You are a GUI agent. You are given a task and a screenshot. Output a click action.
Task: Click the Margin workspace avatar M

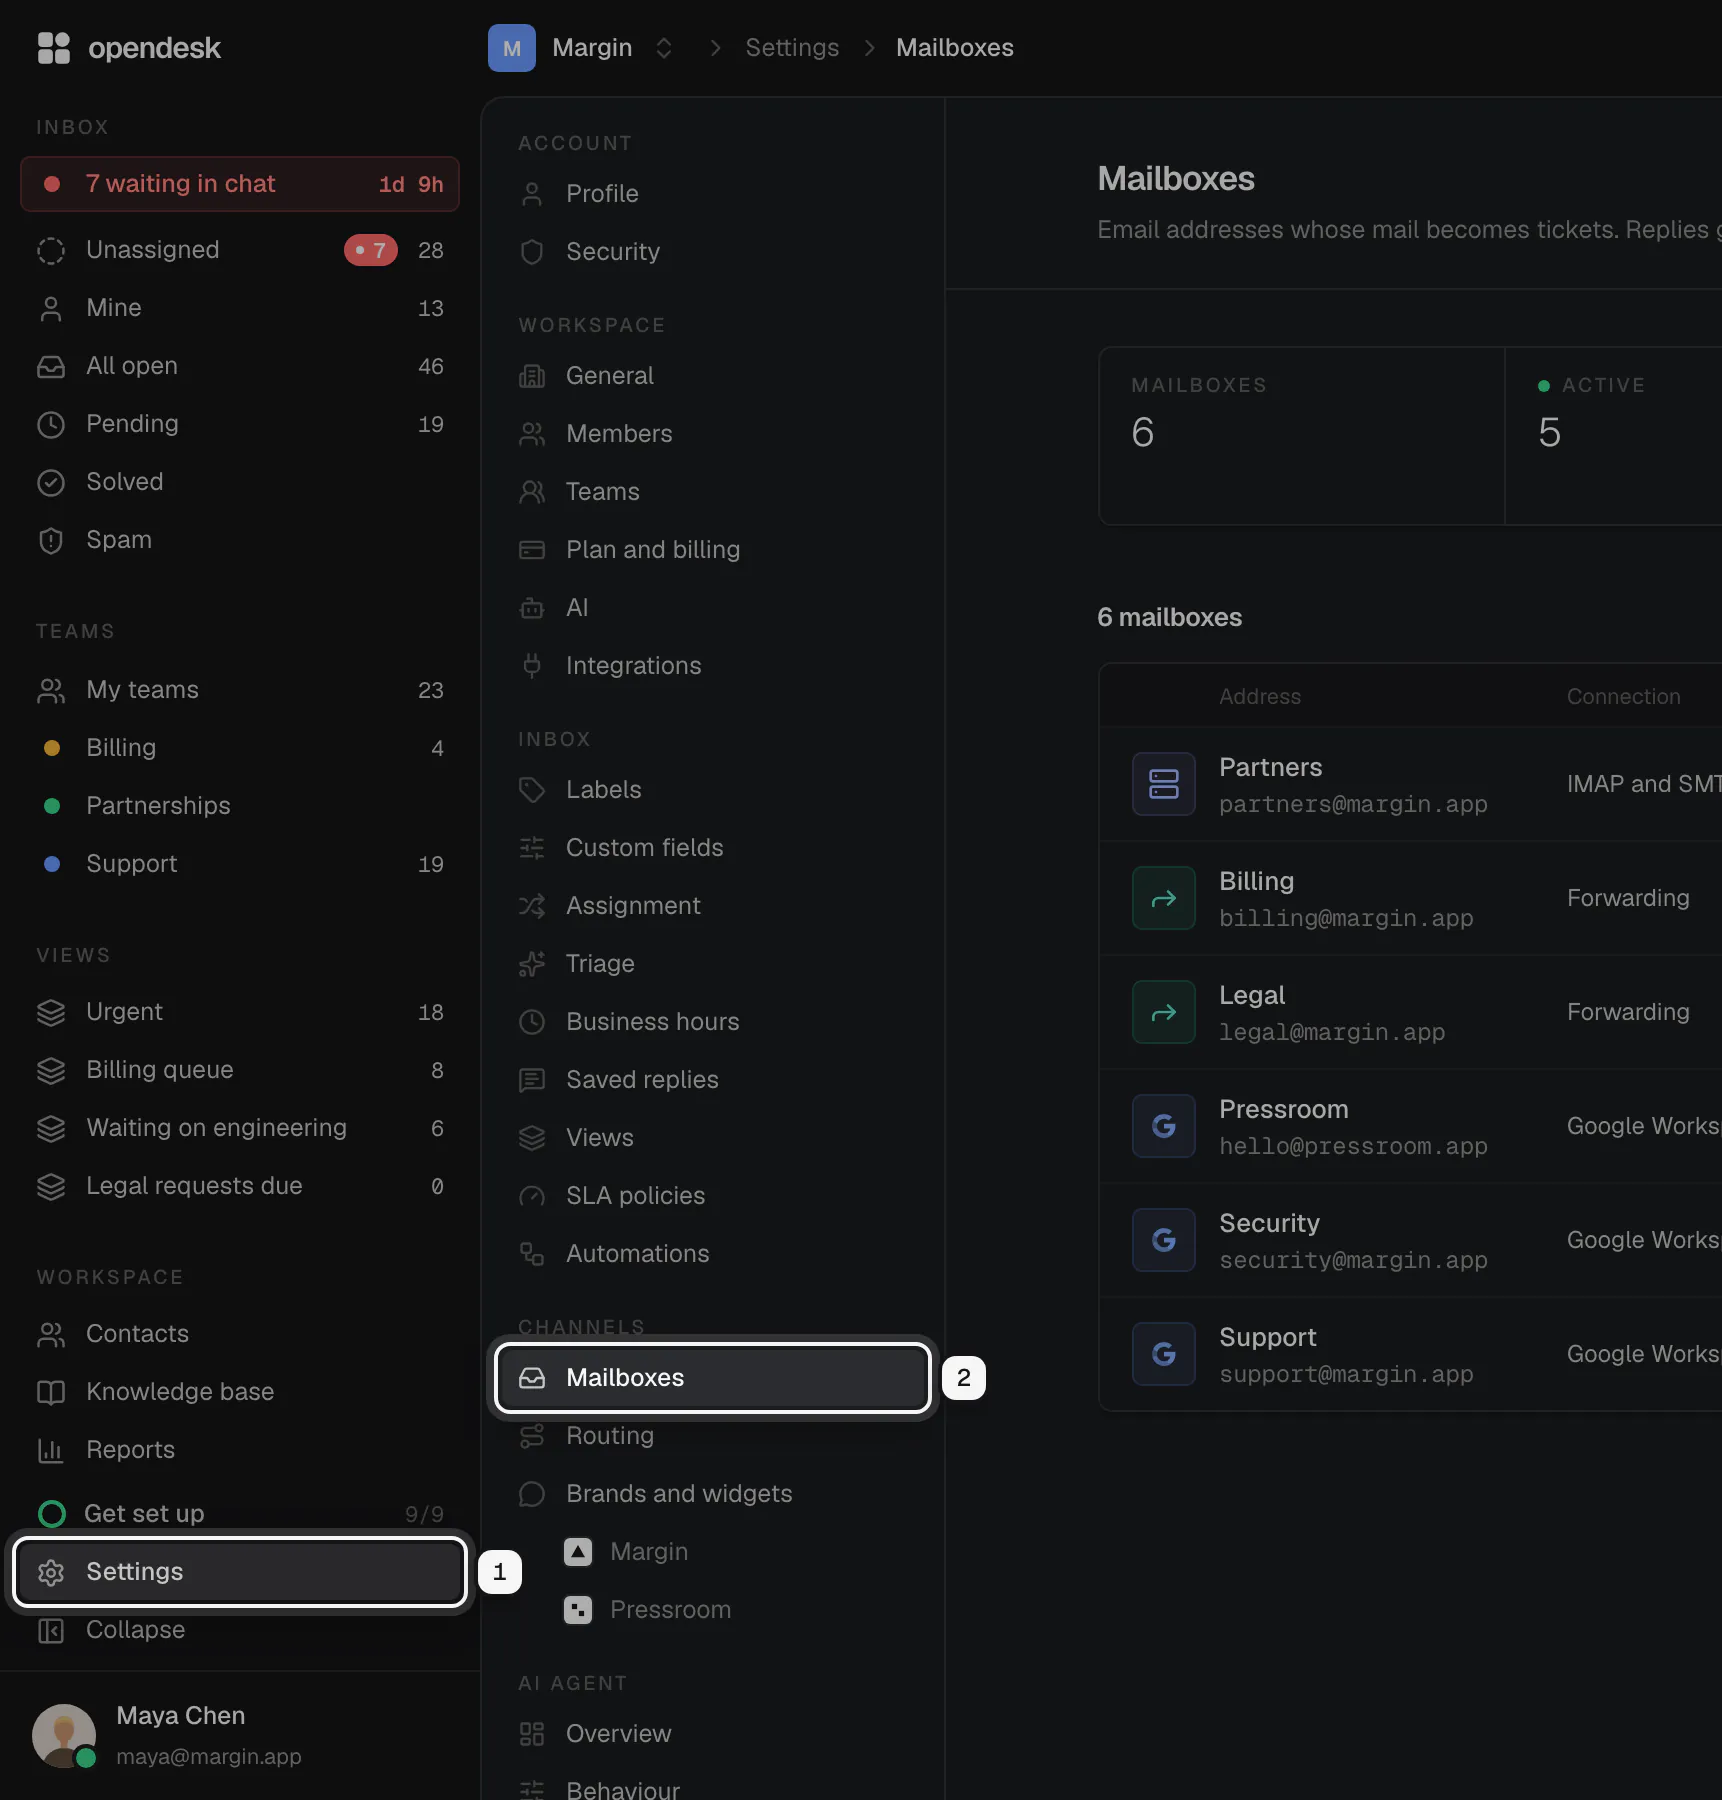(512, 48)
